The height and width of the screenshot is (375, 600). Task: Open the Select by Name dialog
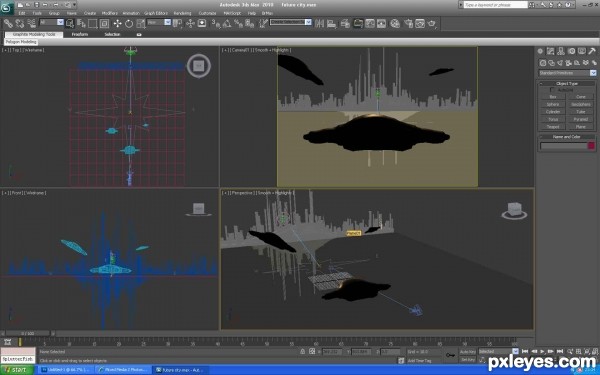[81, 24]
